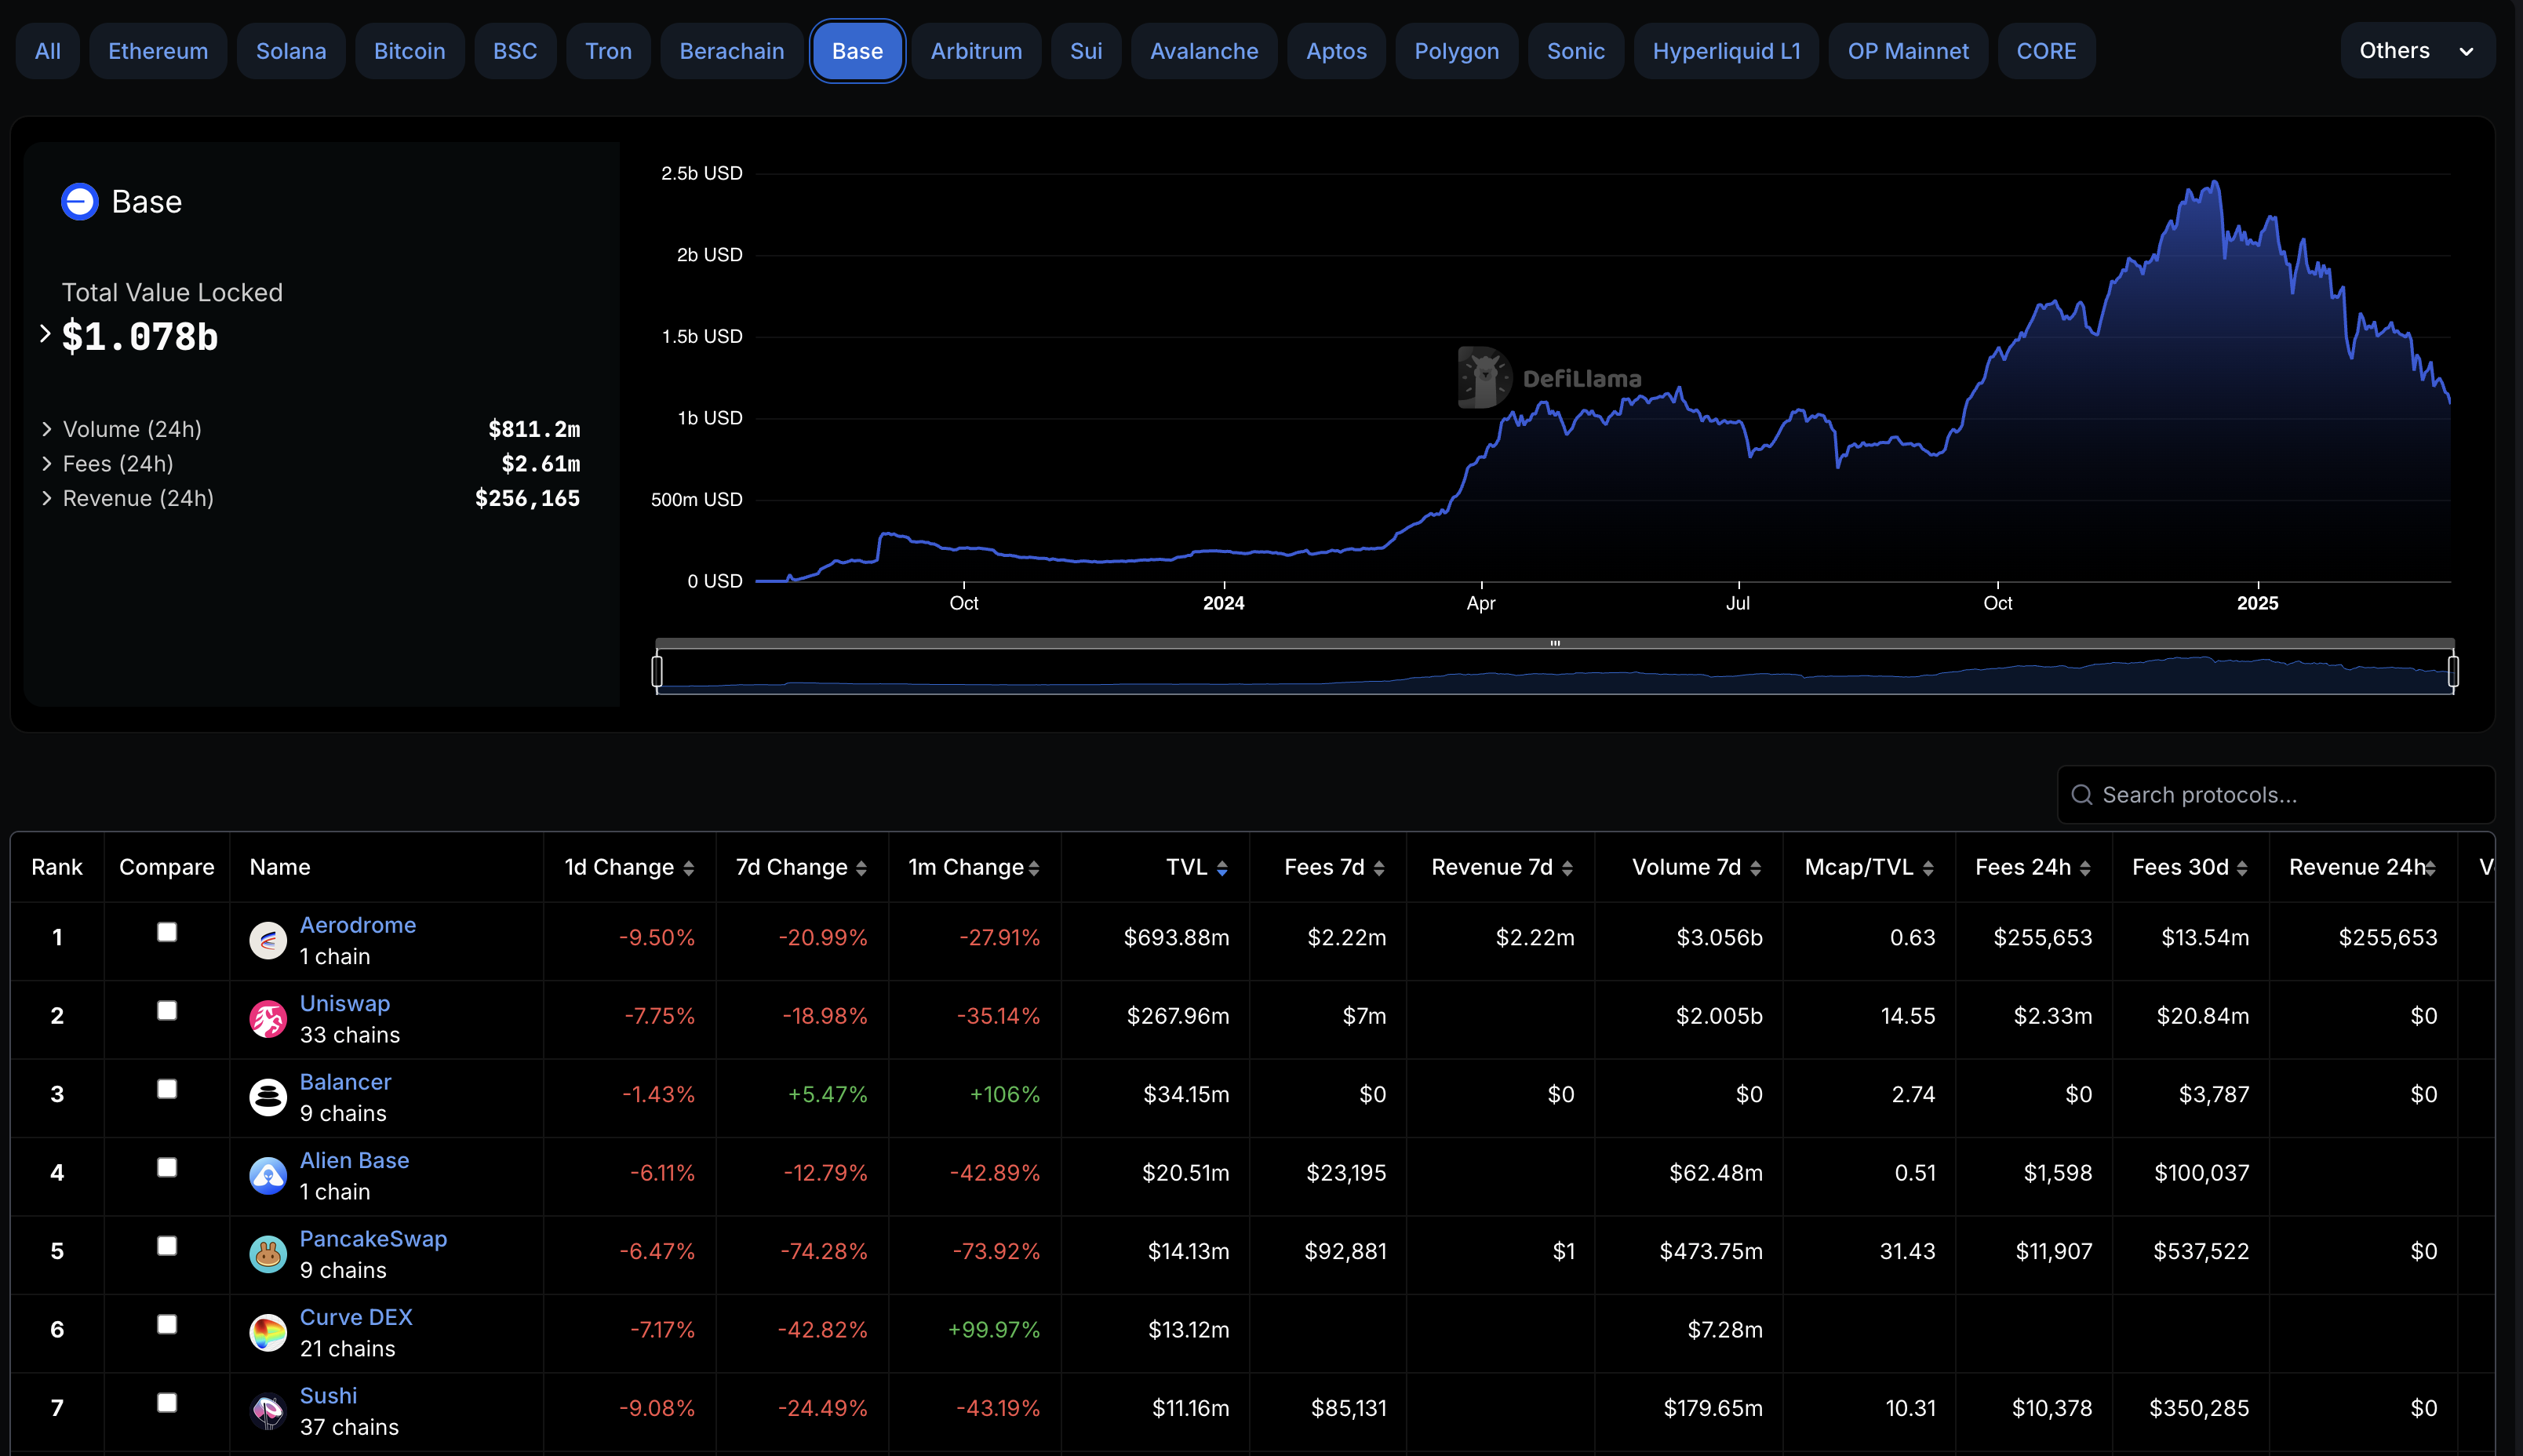
Task: Expand Fees (24h) details
Action: click(x=47, y=464)
